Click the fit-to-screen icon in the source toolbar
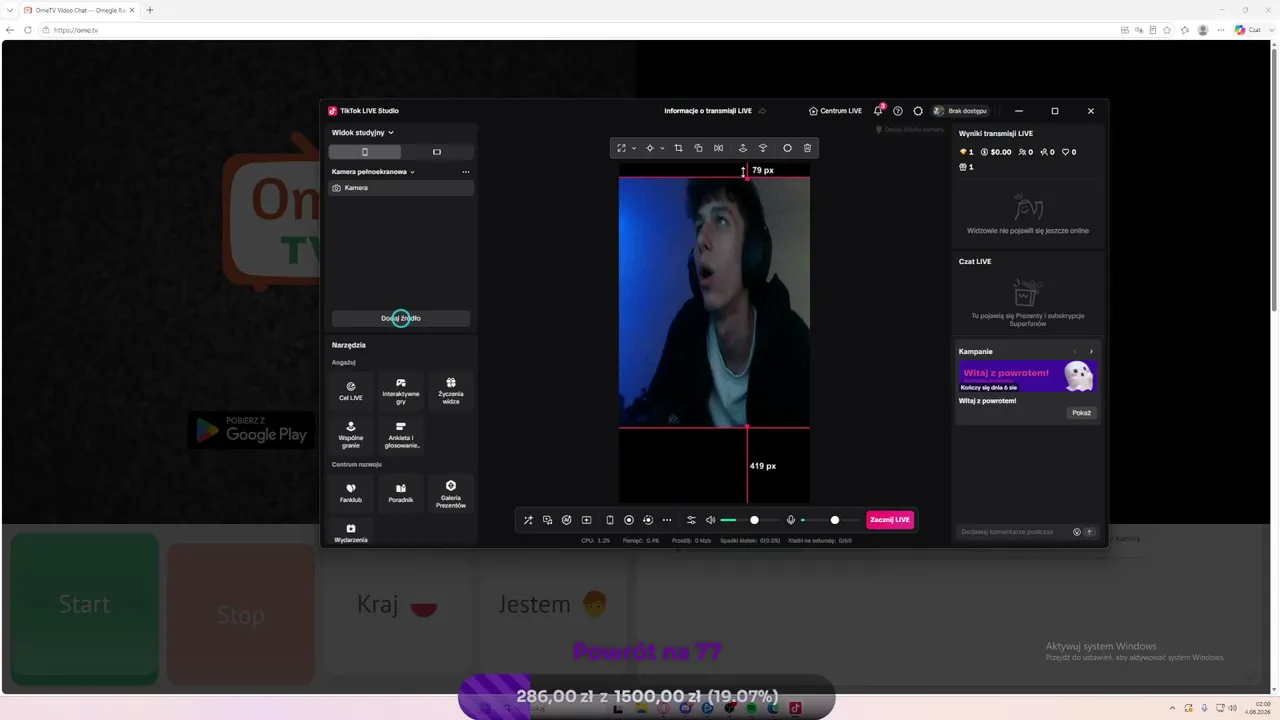This screenshot has height=720, width=1280. 621,148
